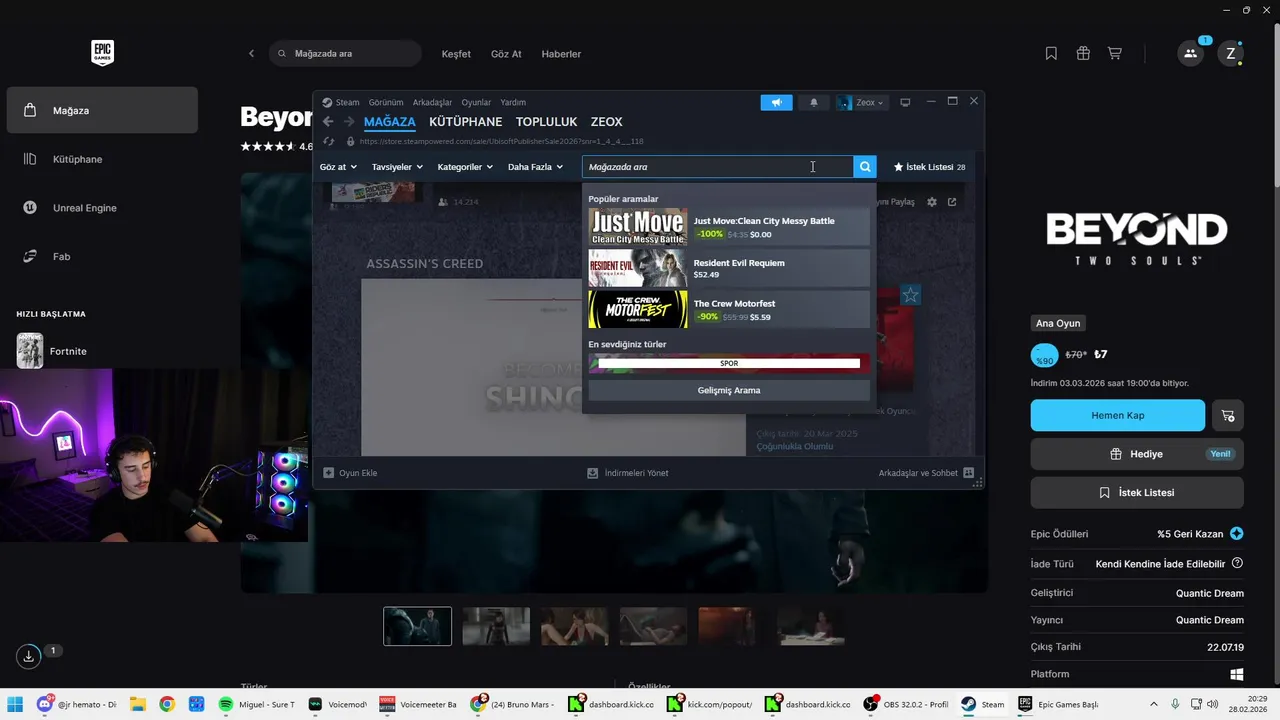Select Mağaza in Epic sidebar

pyautogui.click(x=102, y=110)
